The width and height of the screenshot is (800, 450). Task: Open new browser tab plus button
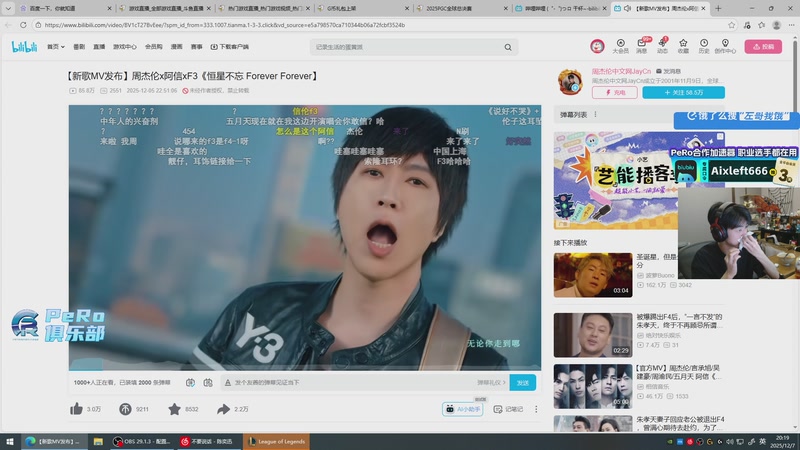pos(718,8)
